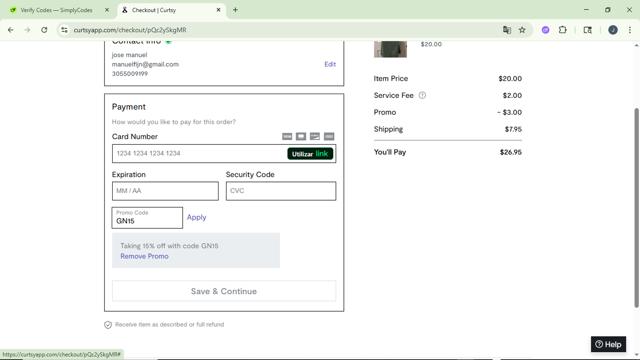
Task: Open the translate page icon
Action: 507,30
